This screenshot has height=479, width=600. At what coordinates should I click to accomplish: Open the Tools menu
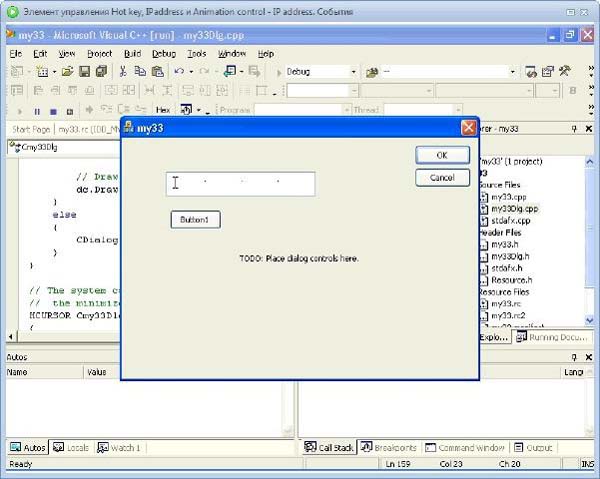pos(196,53)
